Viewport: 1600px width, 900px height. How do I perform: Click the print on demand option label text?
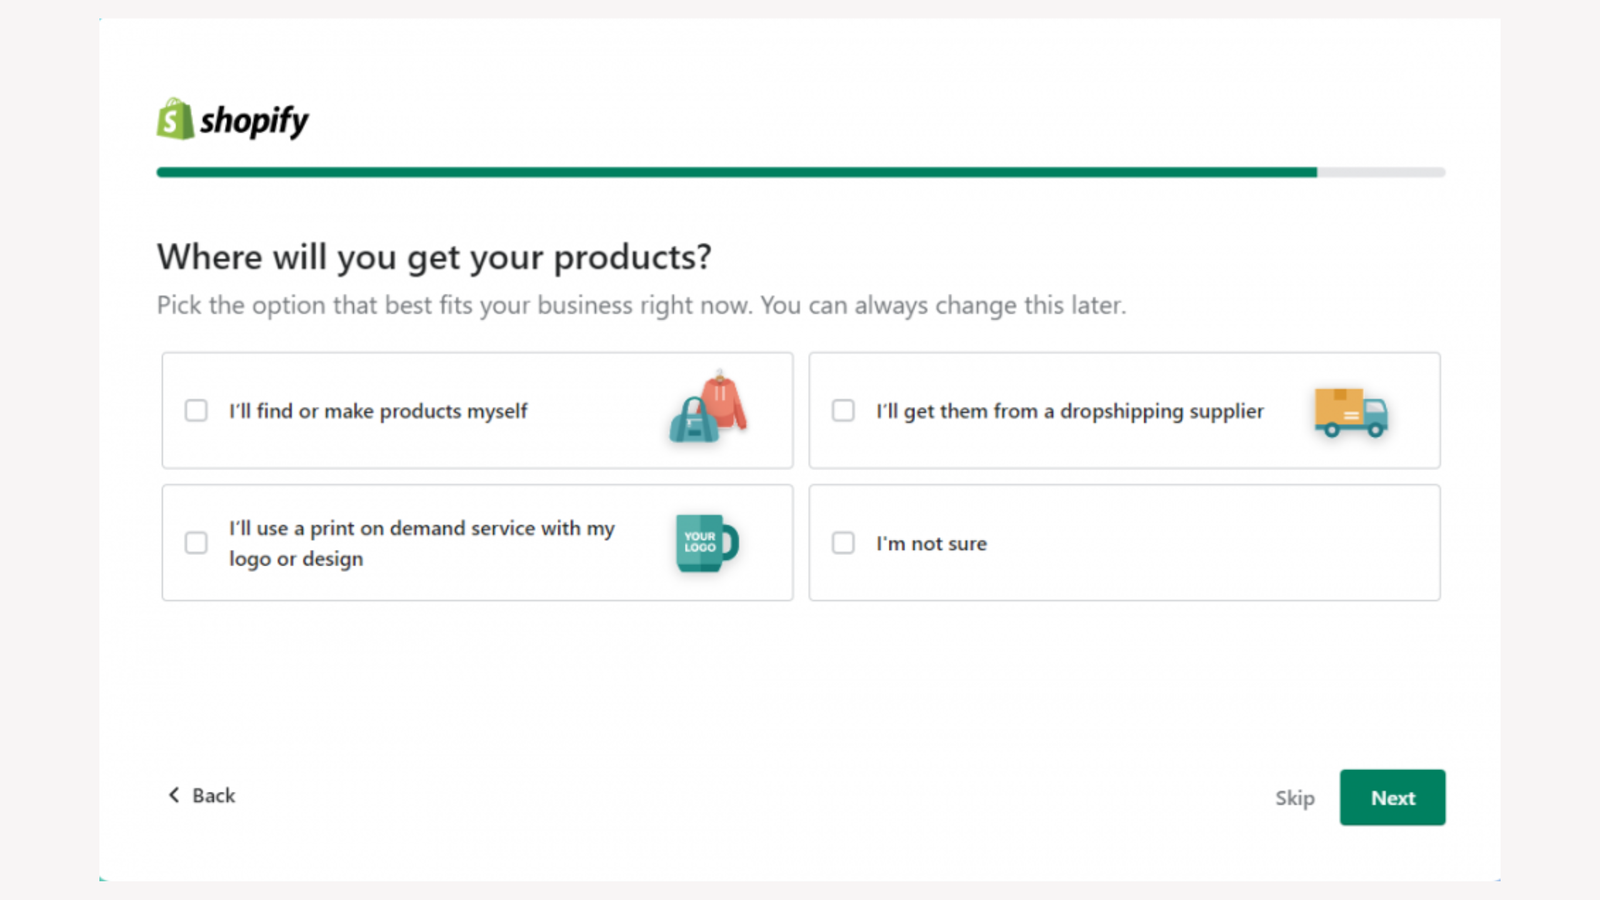[421, 543]
